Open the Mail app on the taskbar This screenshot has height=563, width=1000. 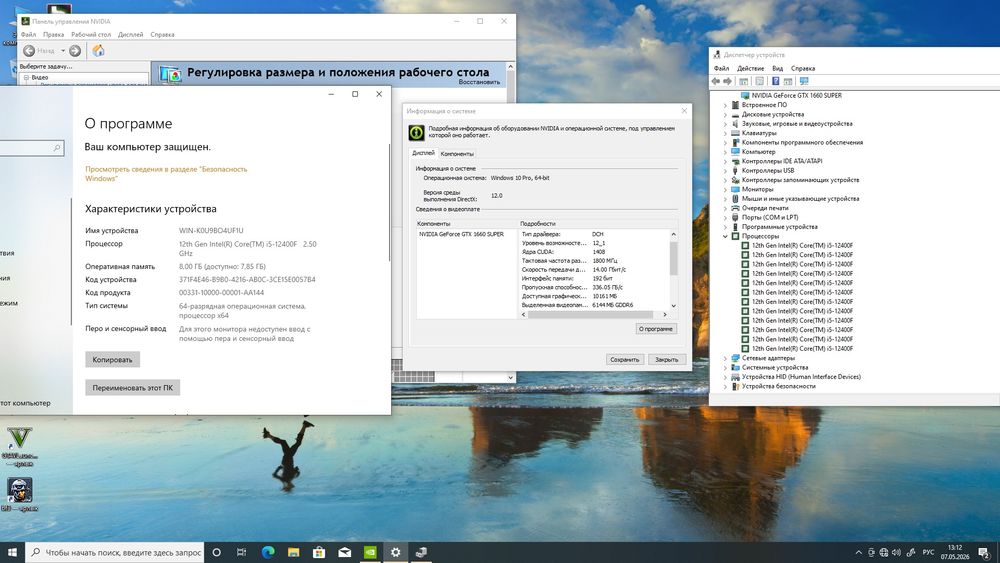[x=344, y=552]
